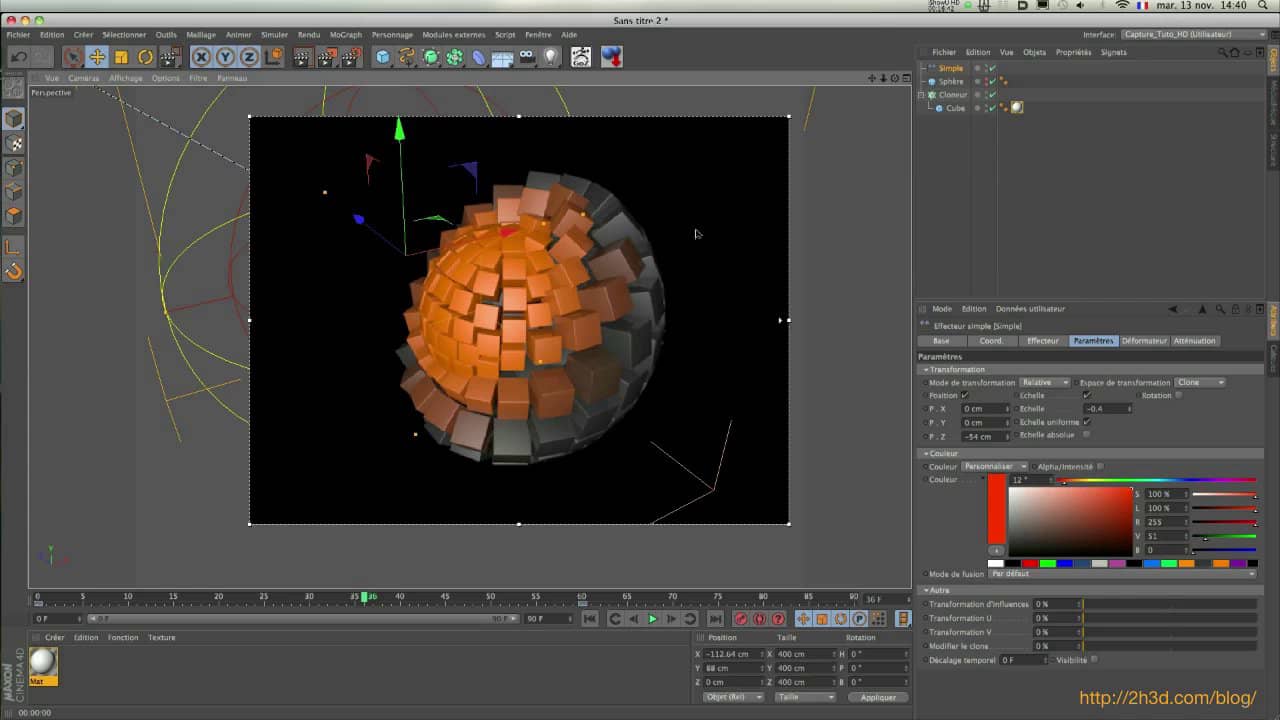
Task: Click the camera object icon
Action: coord(526,57)
